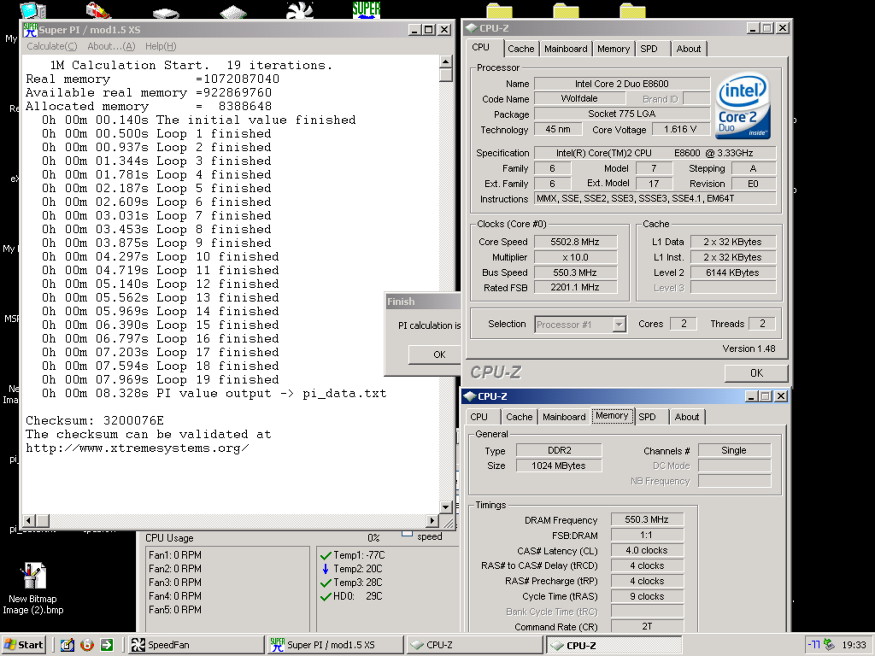Click SpeedFan -77 temperature tray icon
Viewport: 875px width, 656px height.
point(814,645)
